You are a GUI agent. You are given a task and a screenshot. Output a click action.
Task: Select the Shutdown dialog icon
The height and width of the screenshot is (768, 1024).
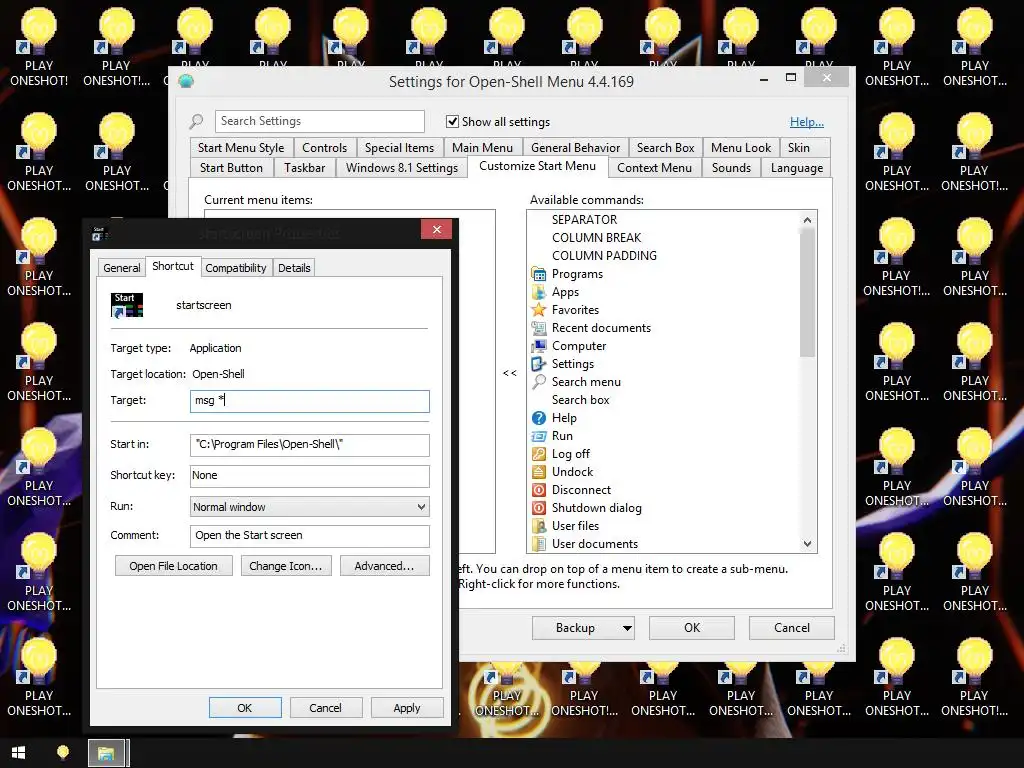point(539,507)
